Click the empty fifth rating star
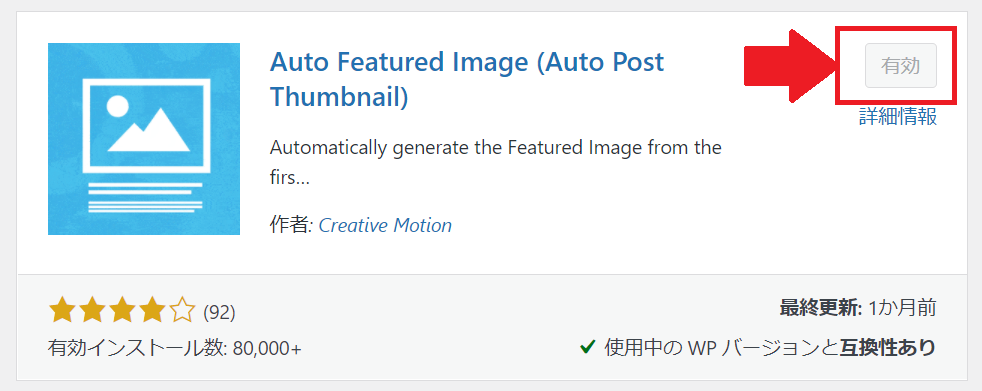 pos(182,310)
